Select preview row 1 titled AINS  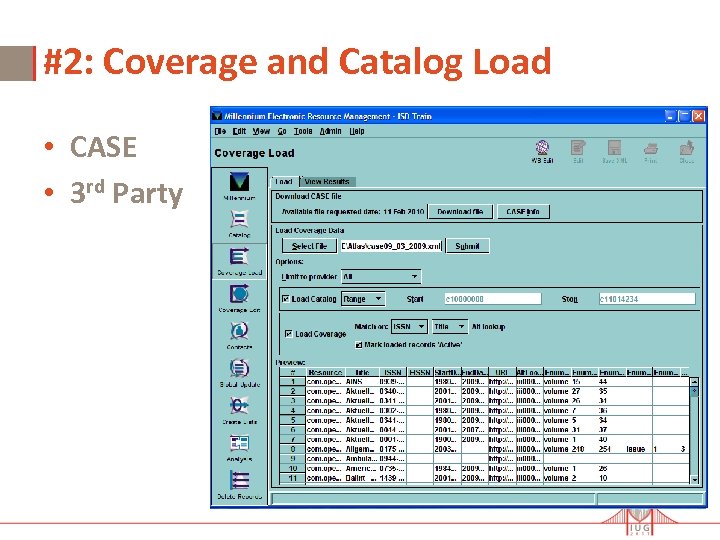tap(484, 382)
